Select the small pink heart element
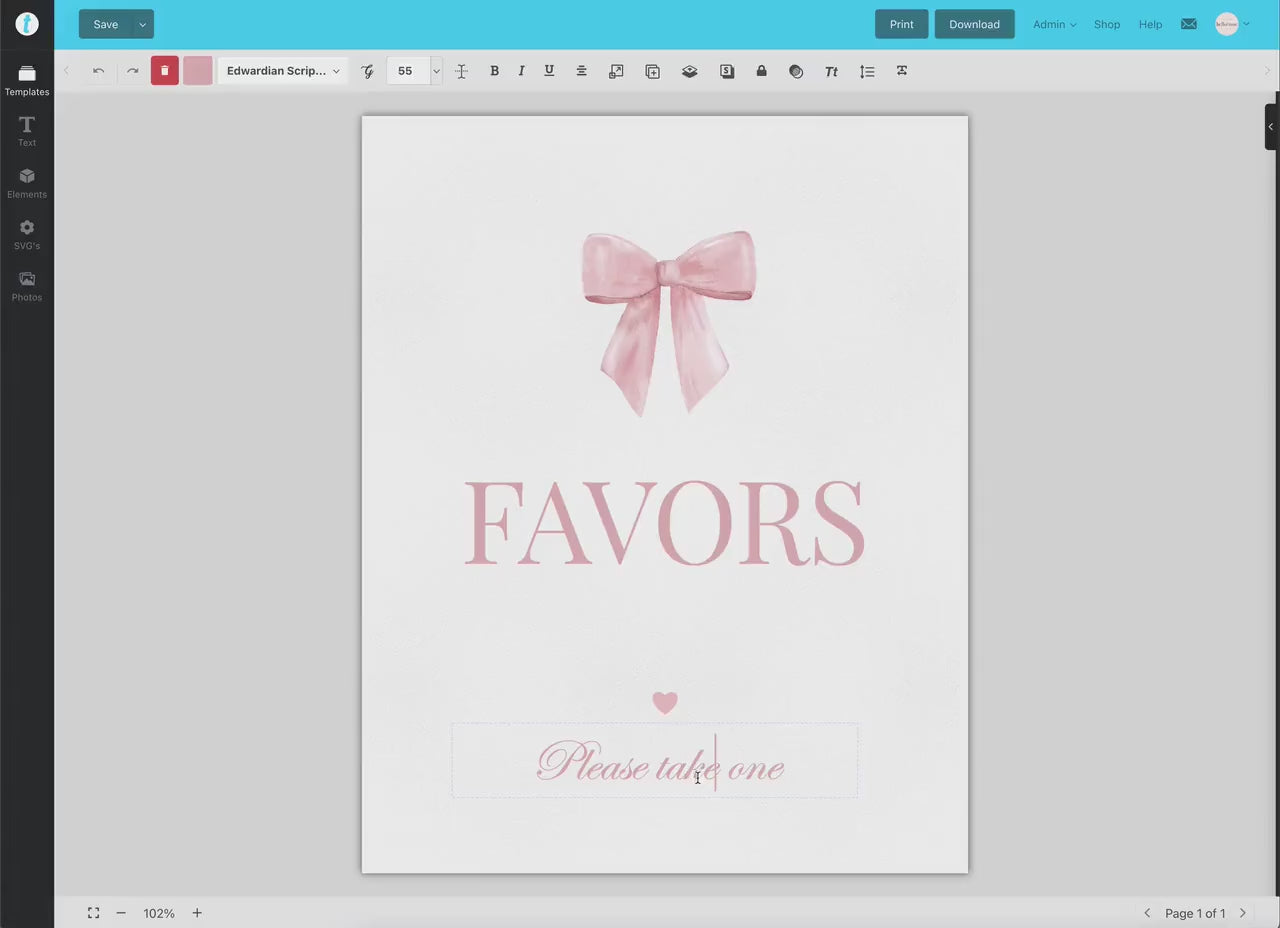The height and width of the screenshot is (928, 1280). (665, 702)
